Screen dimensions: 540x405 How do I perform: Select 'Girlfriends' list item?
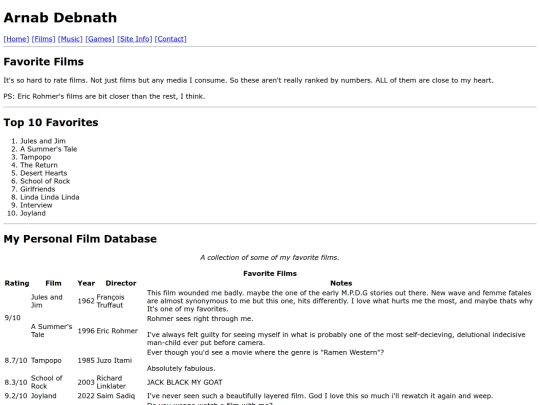click(x=38, y=189)
